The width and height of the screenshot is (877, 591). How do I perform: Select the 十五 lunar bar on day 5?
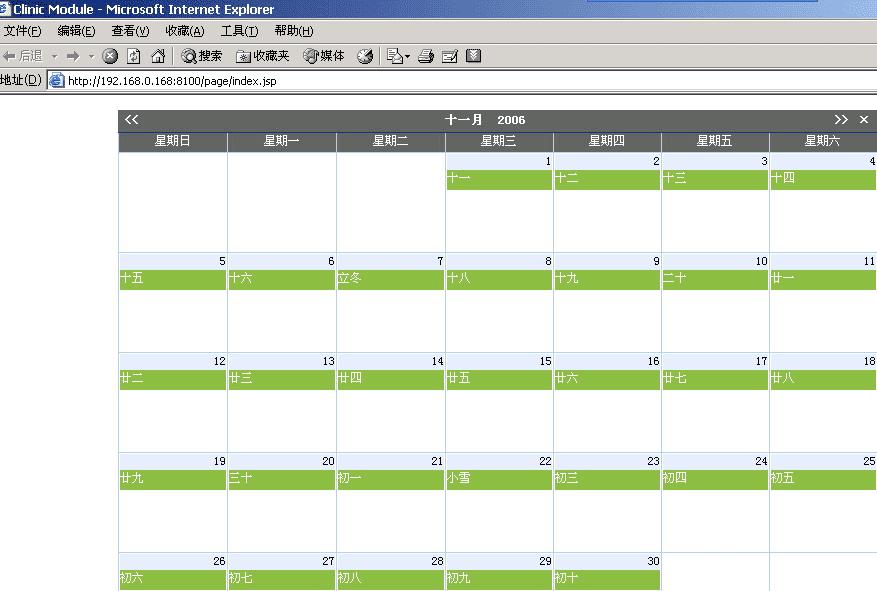tap(173, 279)
